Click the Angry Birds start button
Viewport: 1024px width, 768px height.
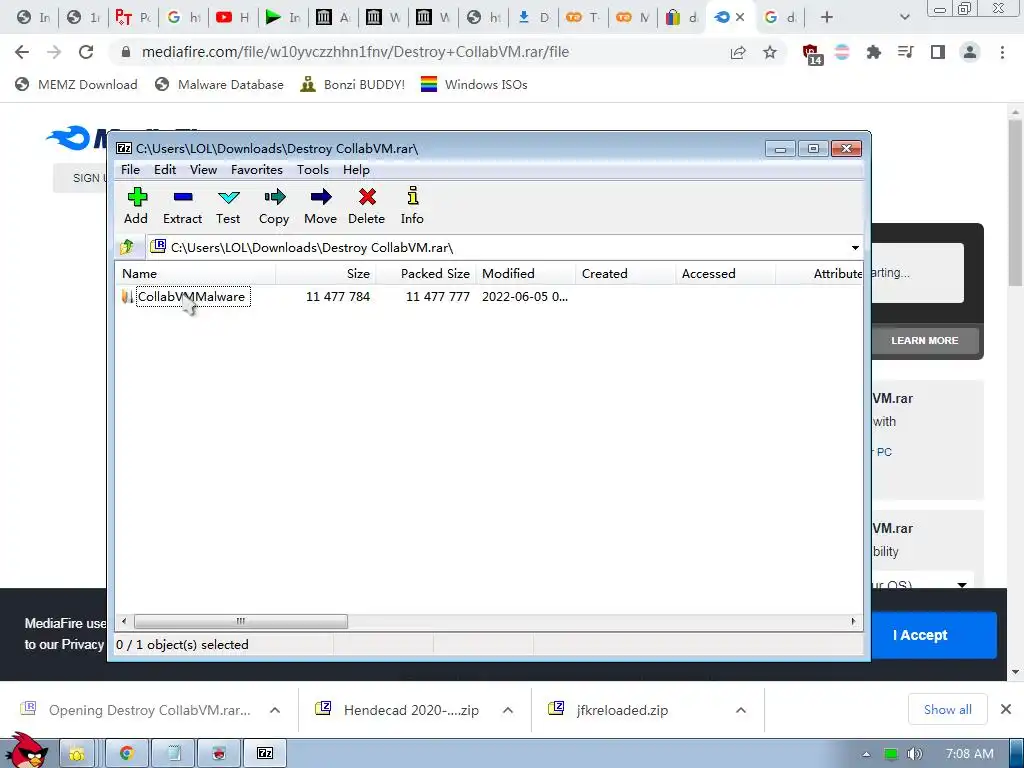point(26,751)
